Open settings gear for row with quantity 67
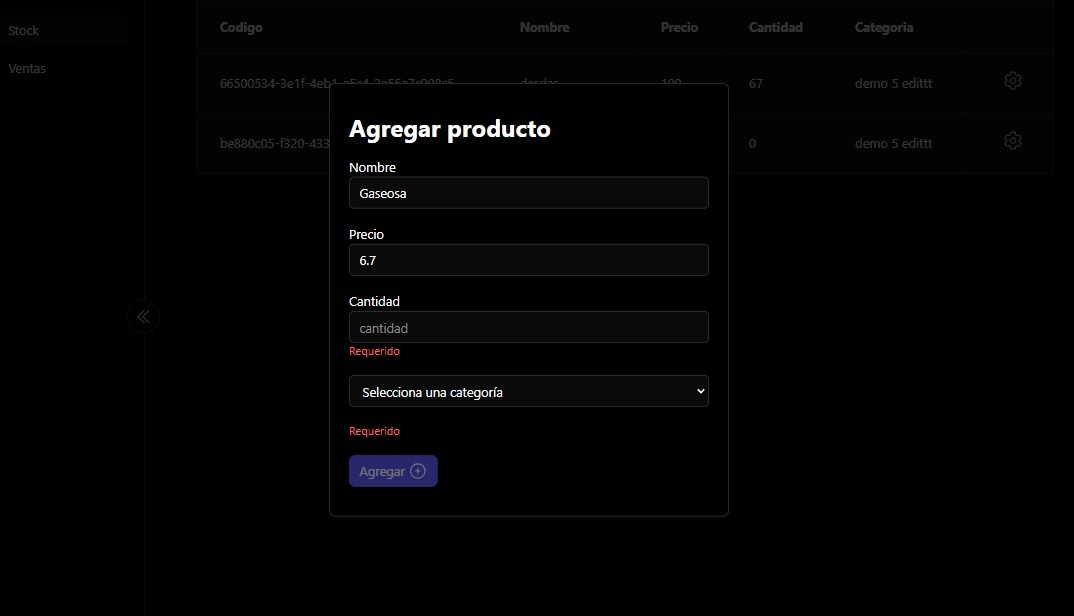1074x616 pixels. (x=1012, y=81)
